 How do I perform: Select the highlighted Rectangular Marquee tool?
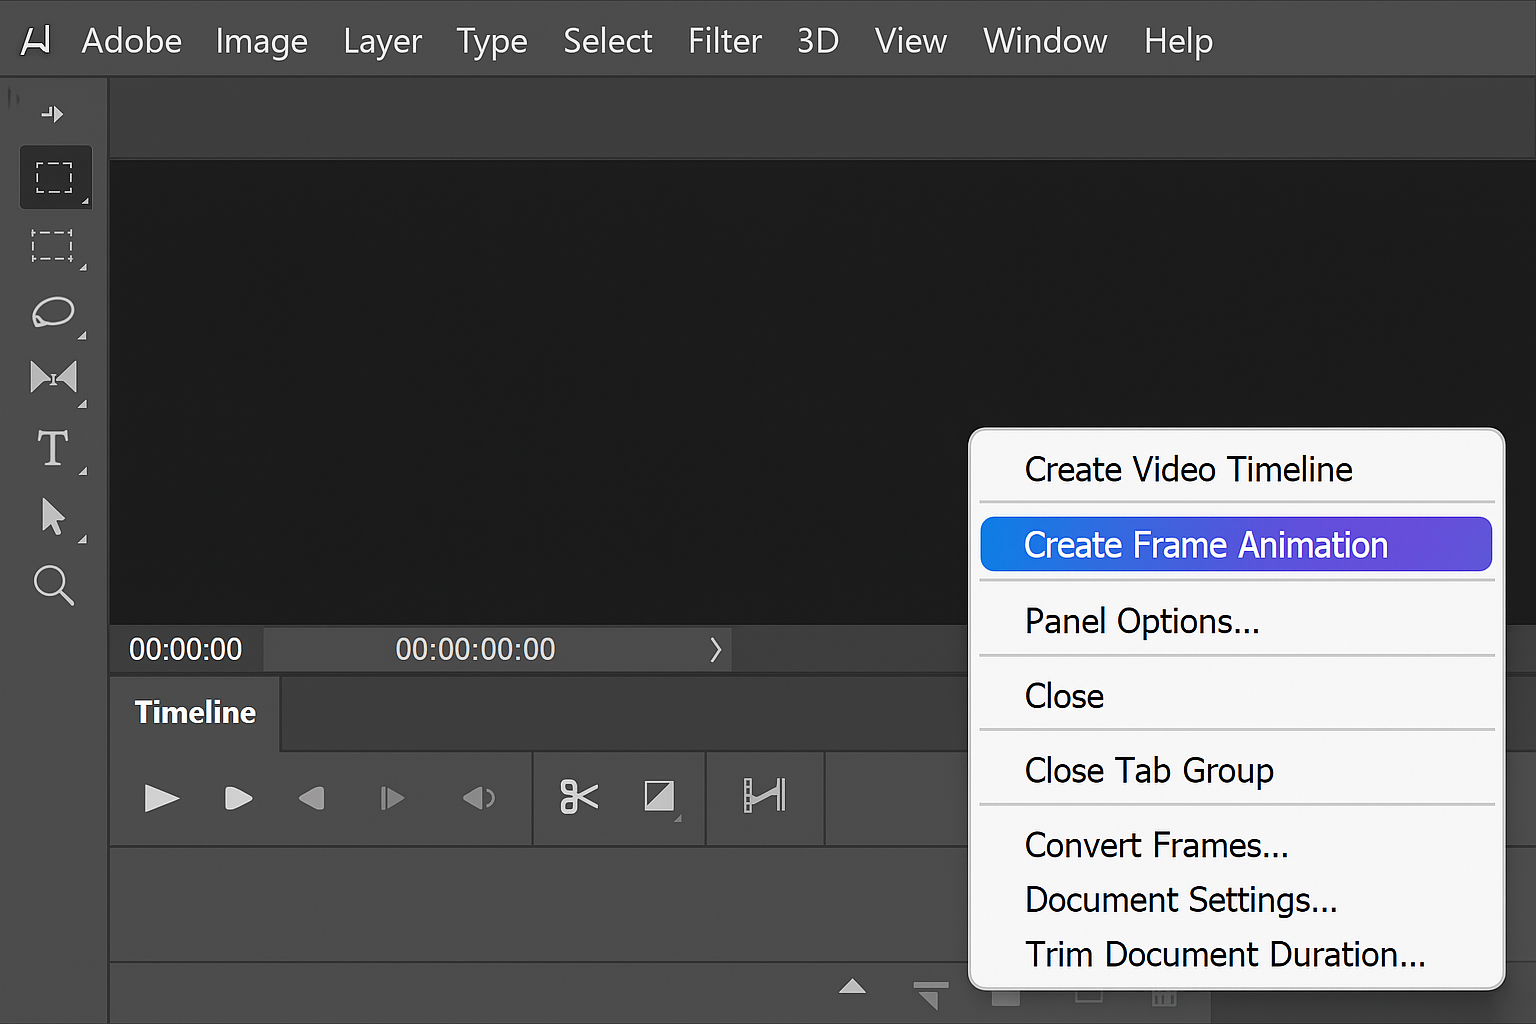[55, 177]
